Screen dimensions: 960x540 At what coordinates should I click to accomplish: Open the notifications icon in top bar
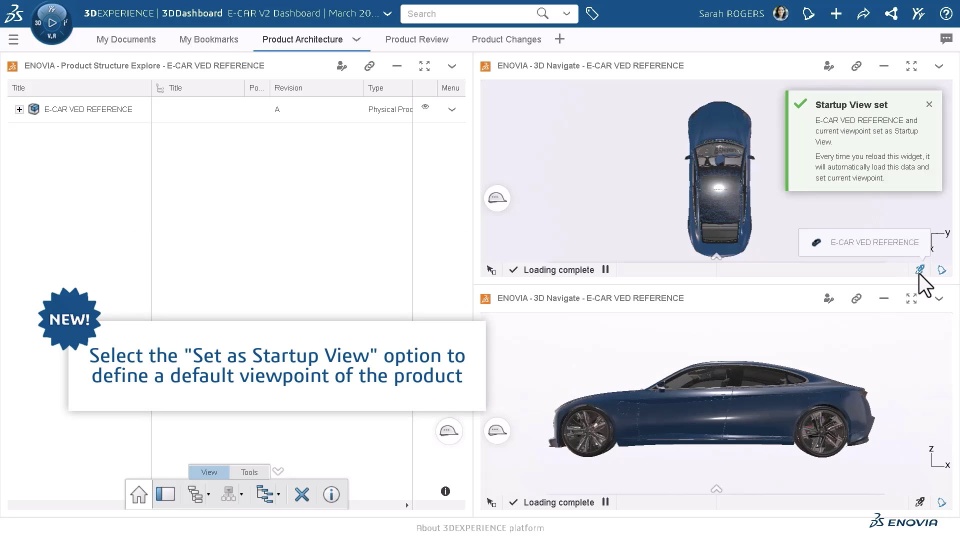[x=808, y=13]
